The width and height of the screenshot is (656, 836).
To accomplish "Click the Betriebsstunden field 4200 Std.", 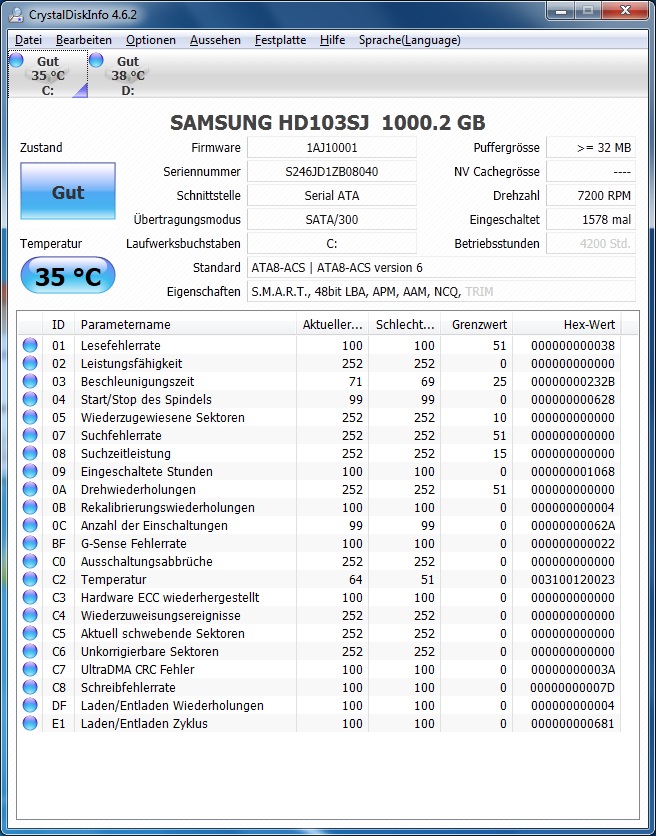I will click(591, 244).
